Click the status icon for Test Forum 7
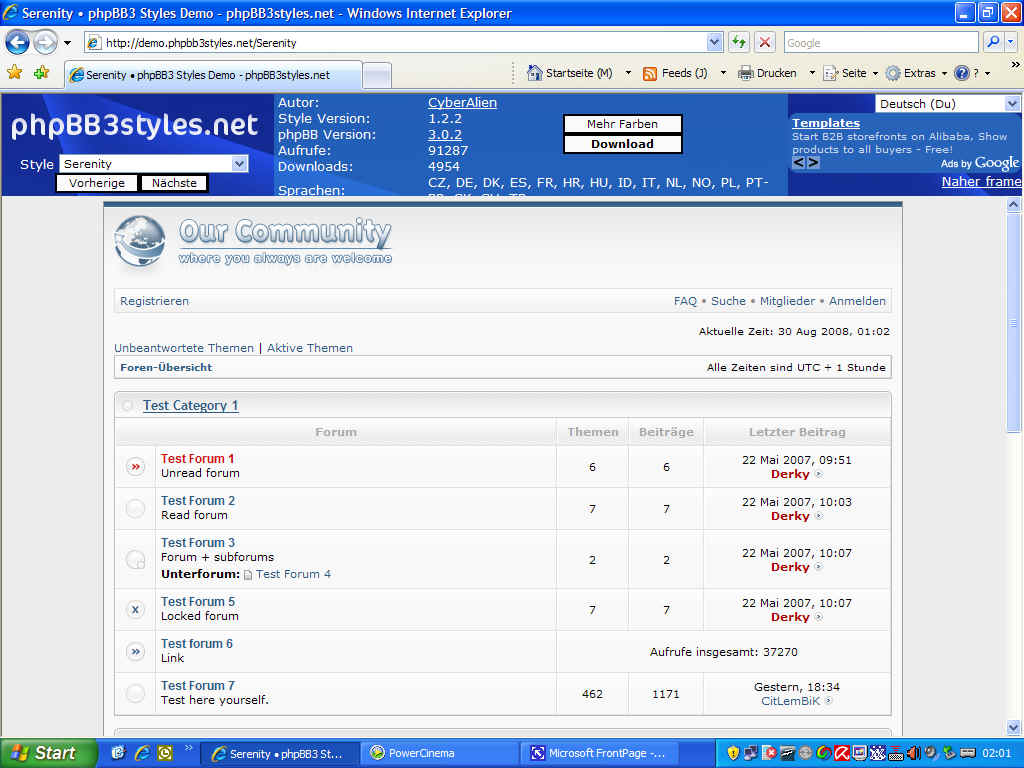The height and width of the screenshot is (768, 1024). (135, 694)
